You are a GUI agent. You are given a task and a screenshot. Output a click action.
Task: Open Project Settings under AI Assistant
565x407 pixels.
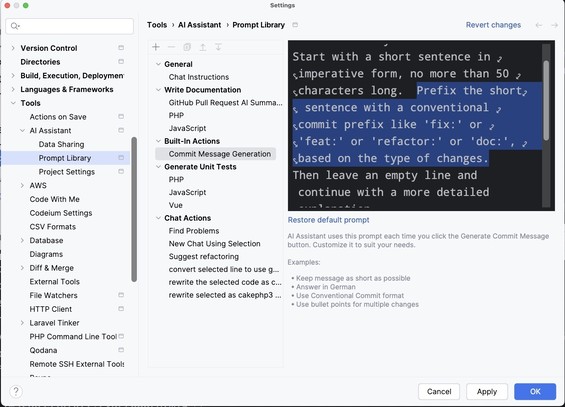[x=67, y=171]
